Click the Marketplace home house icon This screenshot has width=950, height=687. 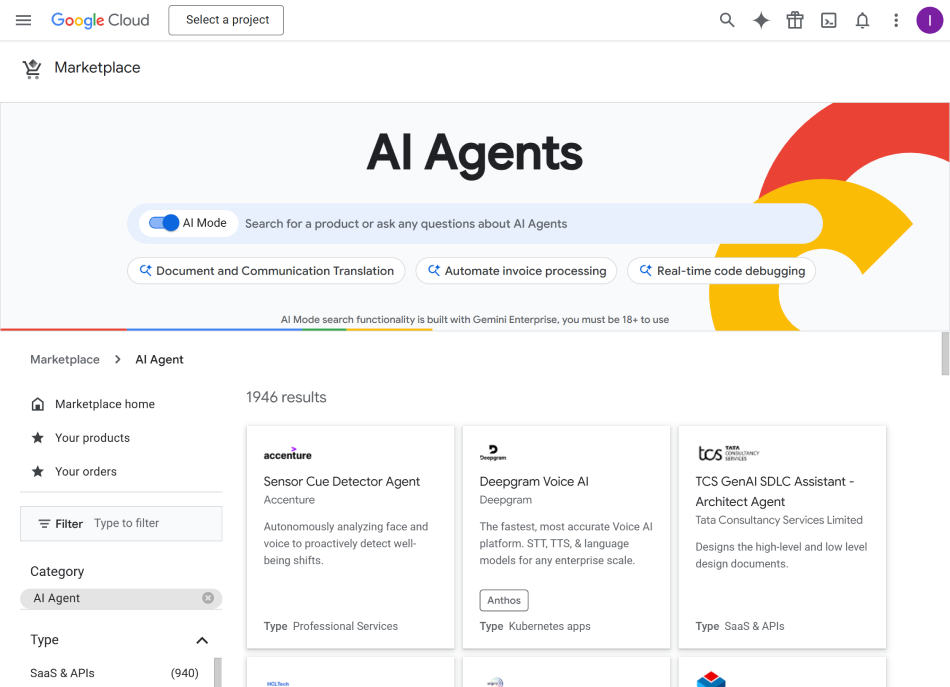[x=37, y=403]
